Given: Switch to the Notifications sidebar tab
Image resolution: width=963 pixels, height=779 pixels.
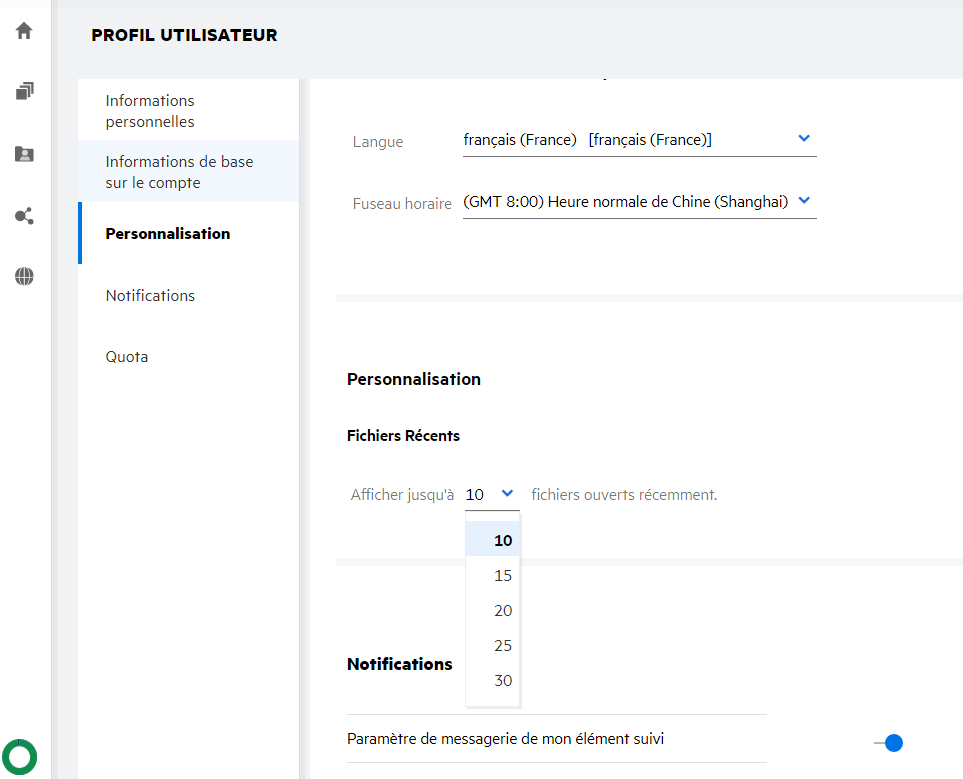Looking at the screenshot, I should tap(150, 296).
